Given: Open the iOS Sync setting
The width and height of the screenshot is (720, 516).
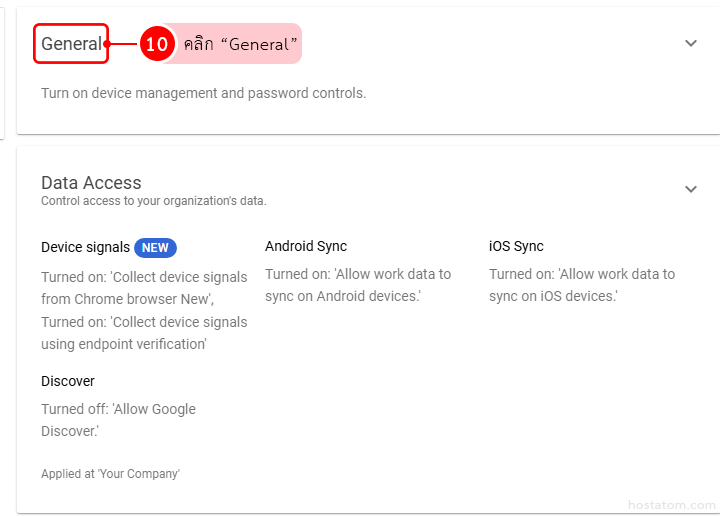Looking at the screenshot, I should [x=516, y=246].
